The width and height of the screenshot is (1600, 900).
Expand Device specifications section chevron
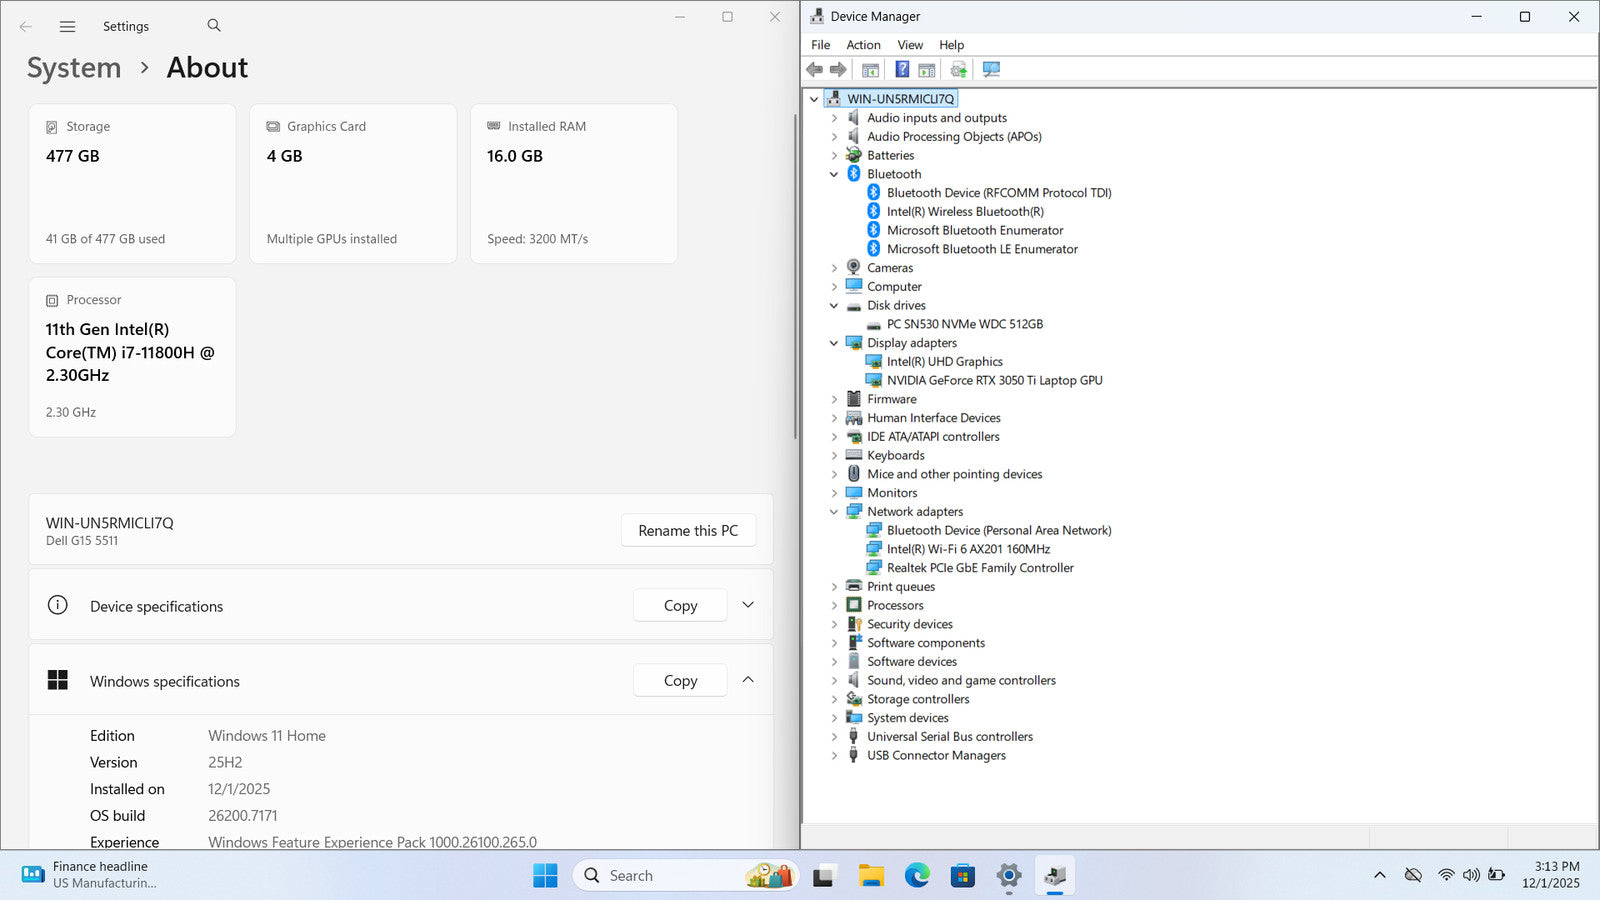[x=748, y=605]
